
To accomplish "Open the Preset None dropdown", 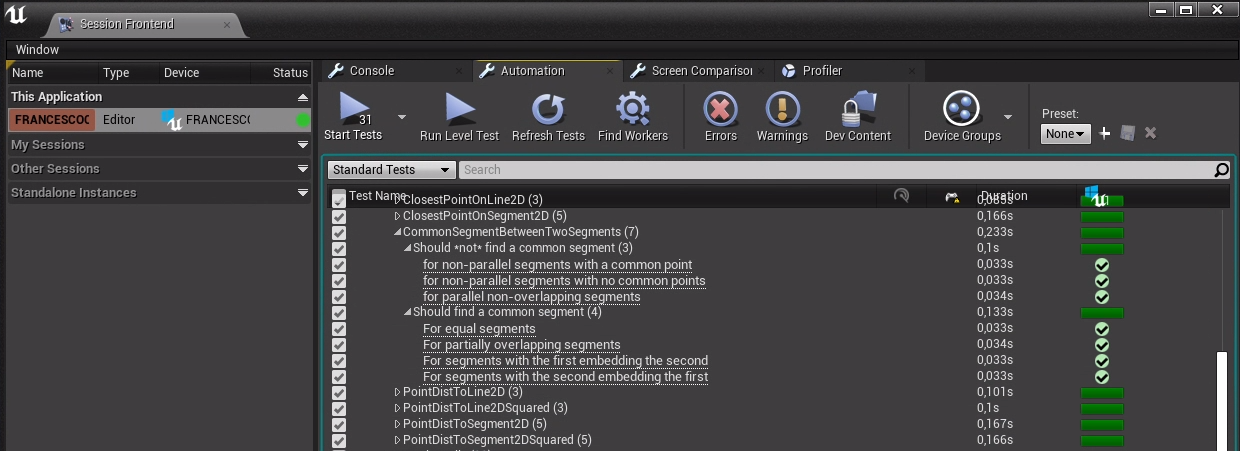I will click(1065, 134).
